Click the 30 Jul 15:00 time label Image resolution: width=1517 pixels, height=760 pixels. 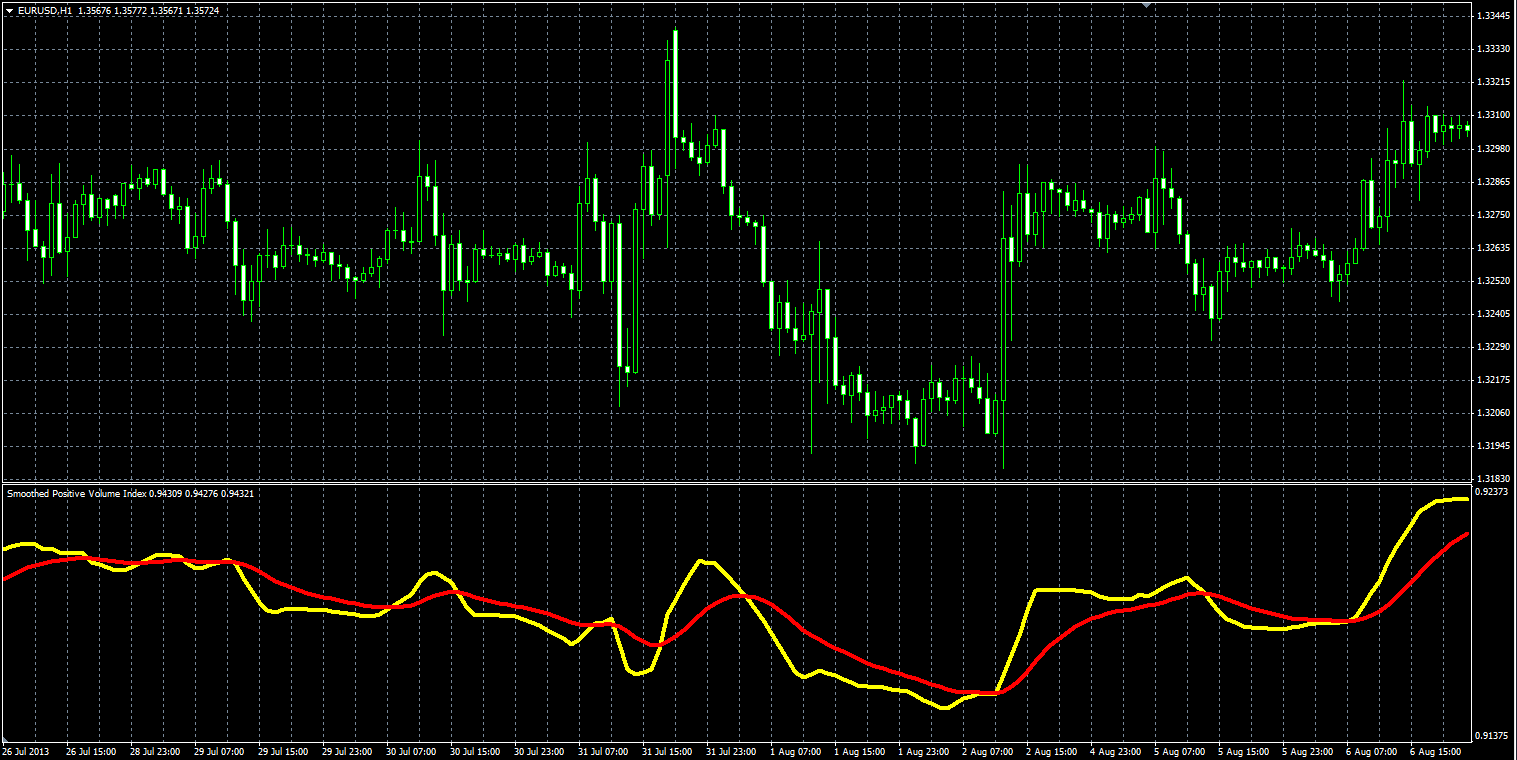475,751
